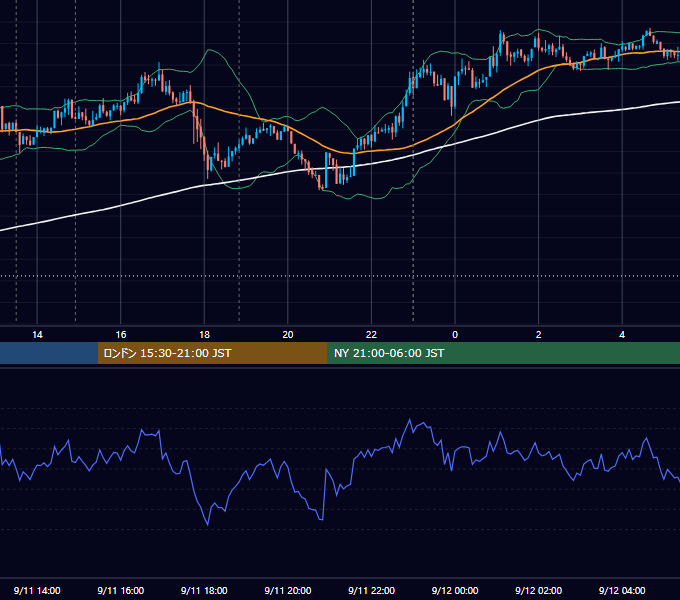Click the 22 hour label on price chart axis
Screen dimensions: 680x600
[371, 335]
